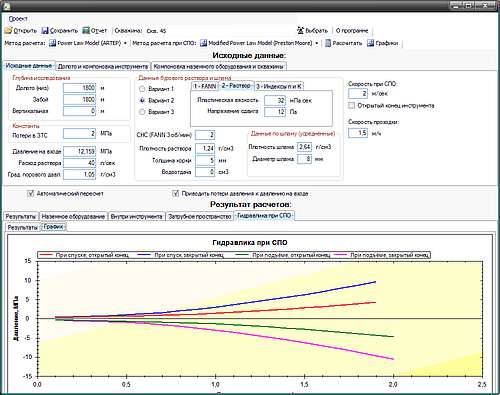Click the Сохранить disk icon
The image size is (500, 395).
coord(45,31)
